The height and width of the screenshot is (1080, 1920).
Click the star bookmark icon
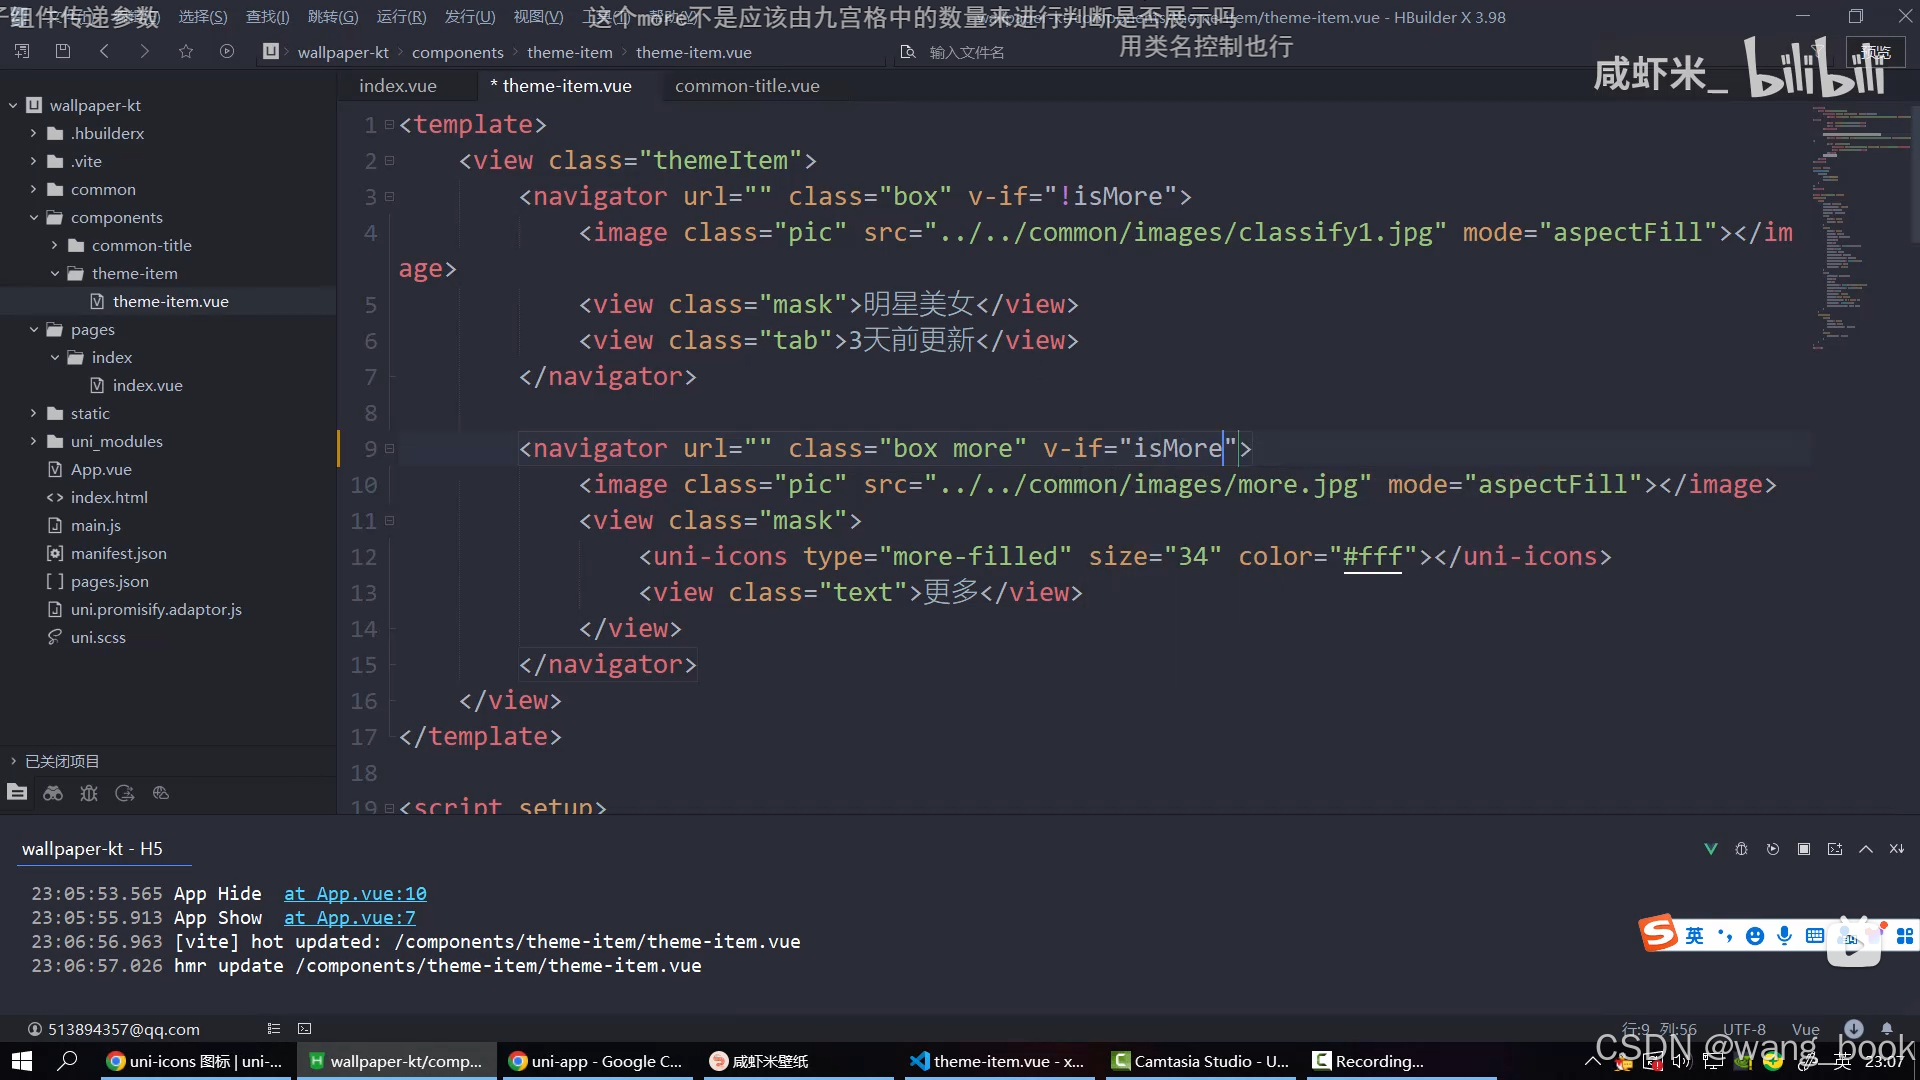click(186, 51)
